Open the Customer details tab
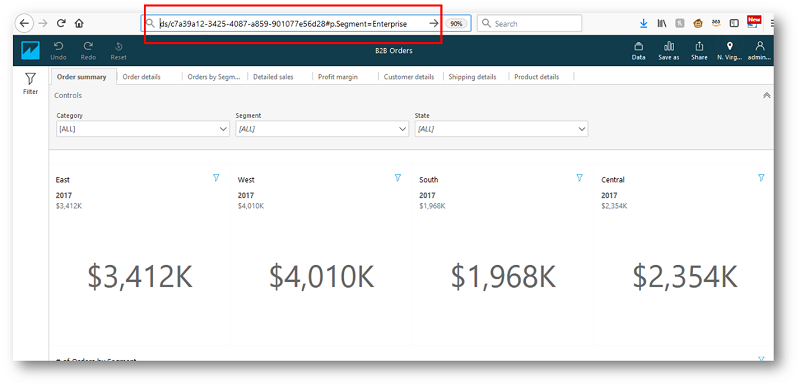This screenshot has width=800, height=387. (x=409, y=77)
